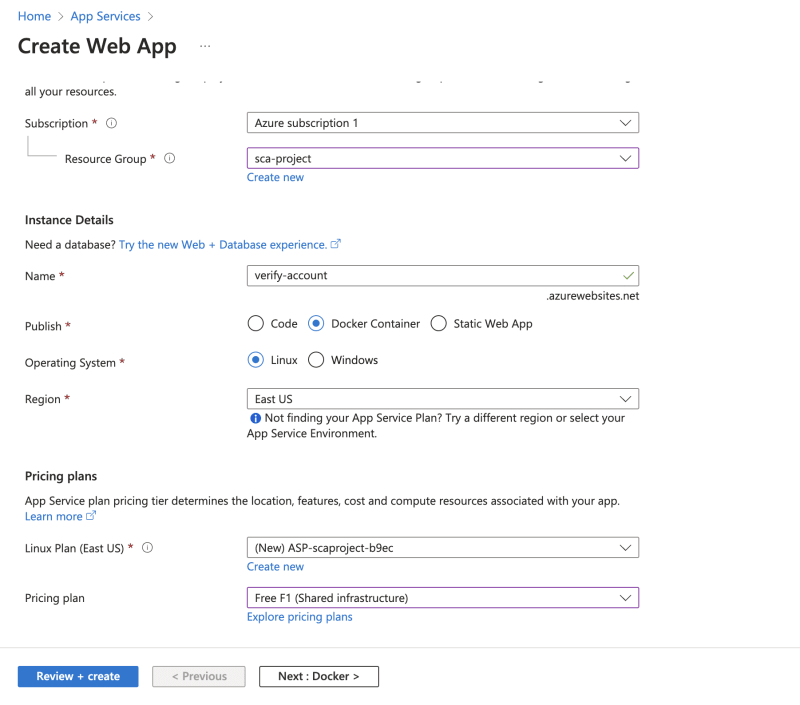Screen dimensions: 800x705
Task: Open the Region dropdown showing East US
Action: pos(443,399)
